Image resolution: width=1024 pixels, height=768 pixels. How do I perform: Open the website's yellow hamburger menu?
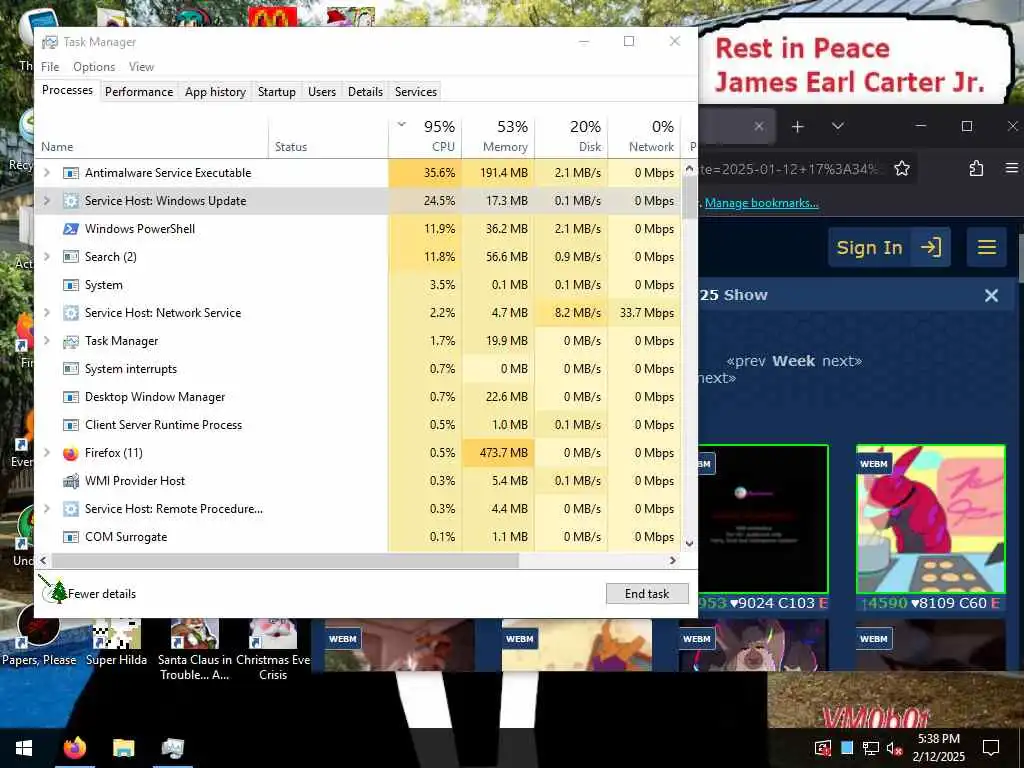pyautogui.click(x=987, y=248)
